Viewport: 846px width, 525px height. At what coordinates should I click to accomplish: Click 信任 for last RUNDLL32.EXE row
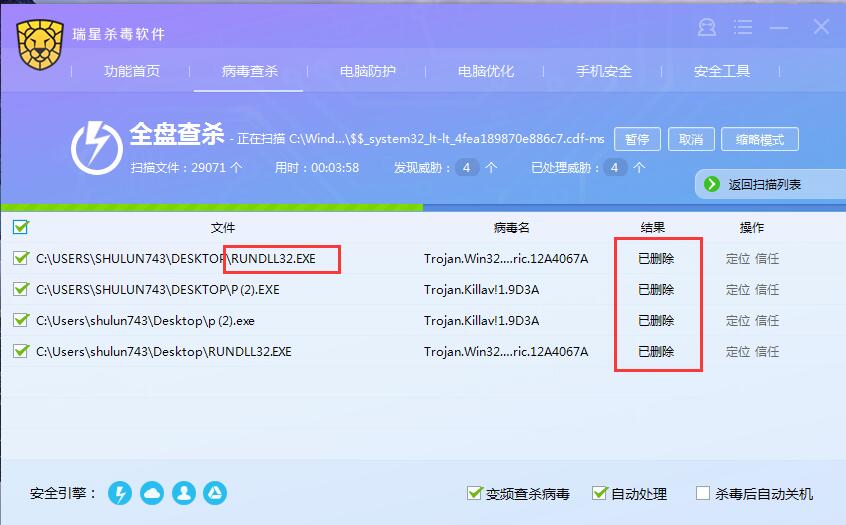tap(767, 352)
